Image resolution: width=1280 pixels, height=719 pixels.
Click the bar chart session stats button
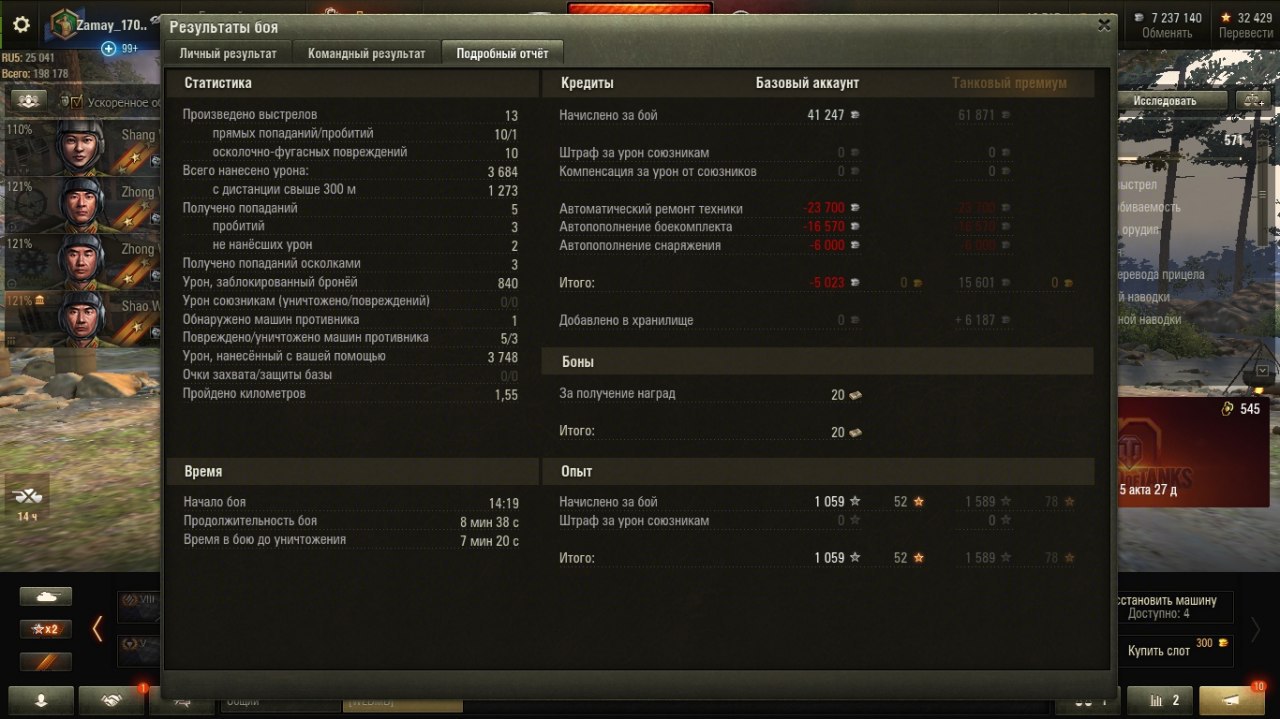(1160, 701)
